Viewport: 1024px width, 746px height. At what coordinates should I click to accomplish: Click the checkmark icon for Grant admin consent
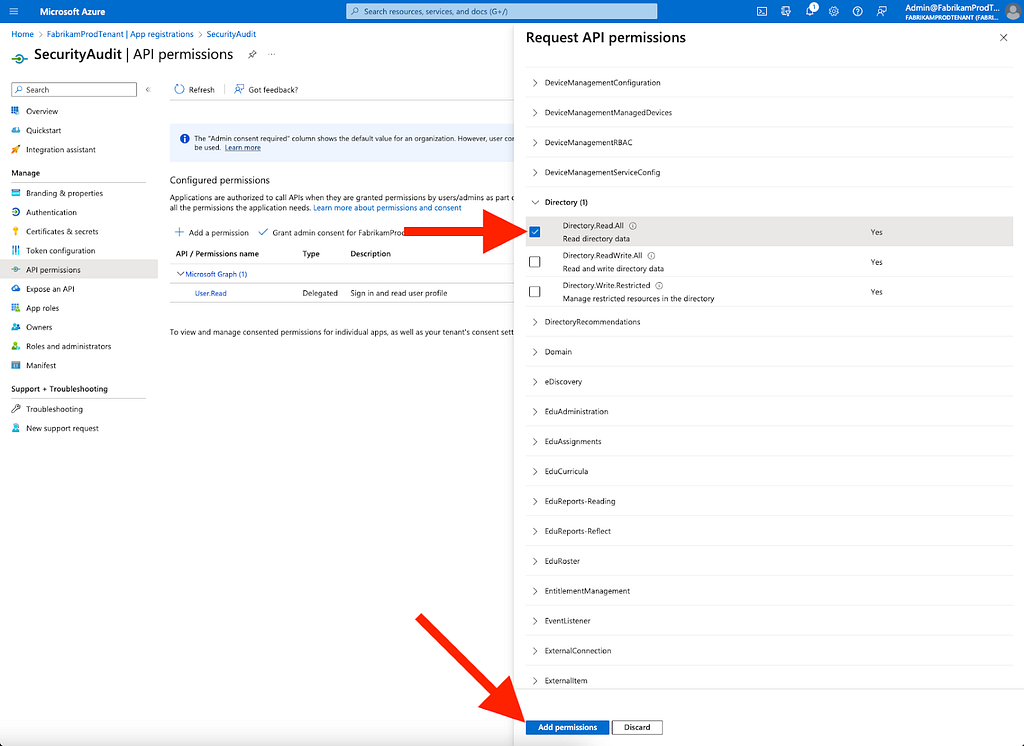pyautogui.click(x=263, y=233)
